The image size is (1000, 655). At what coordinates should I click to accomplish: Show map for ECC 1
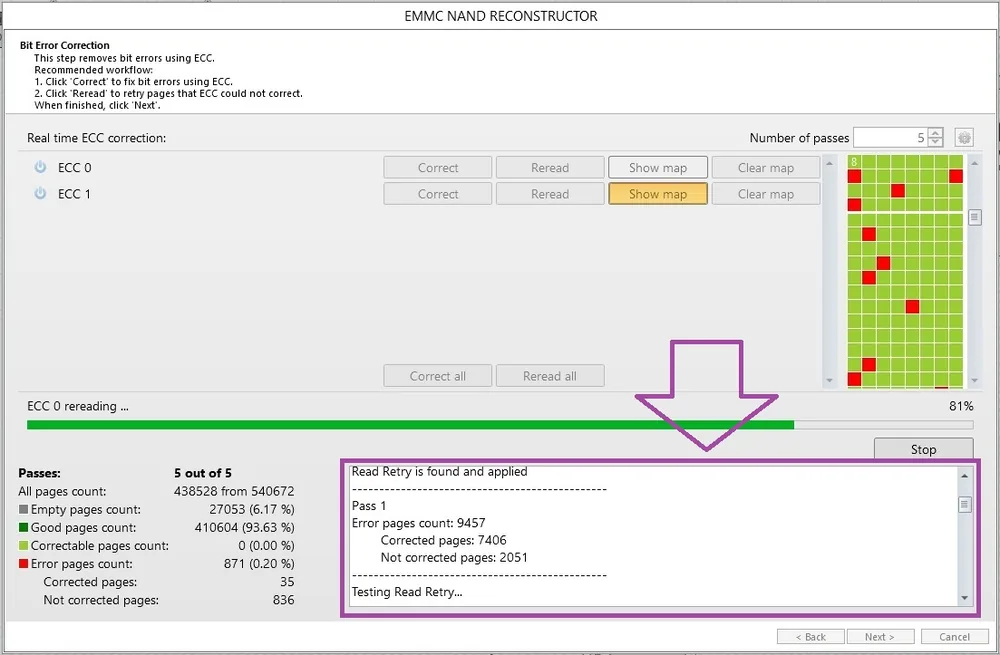(658, 194)
